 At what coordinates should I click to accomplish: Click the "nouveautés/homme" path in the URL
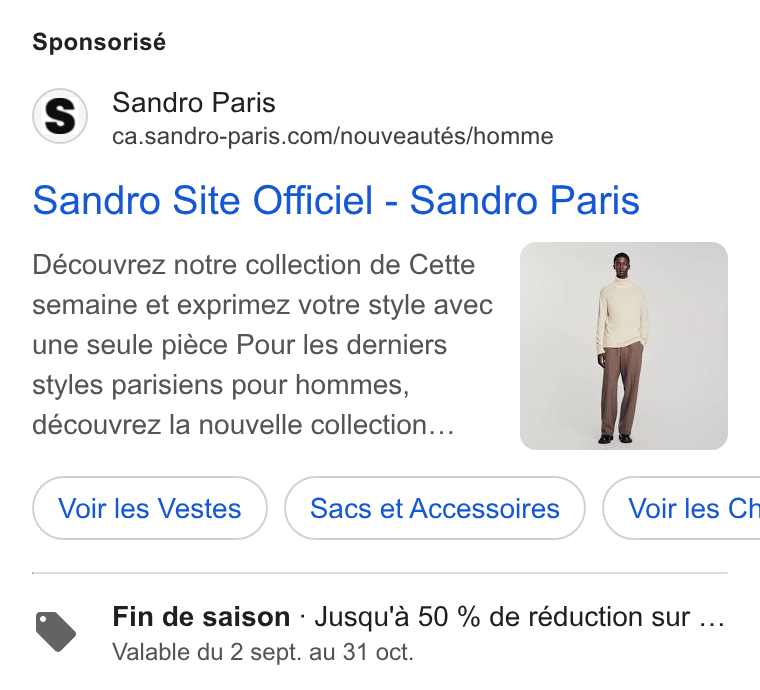click(446, 136)
